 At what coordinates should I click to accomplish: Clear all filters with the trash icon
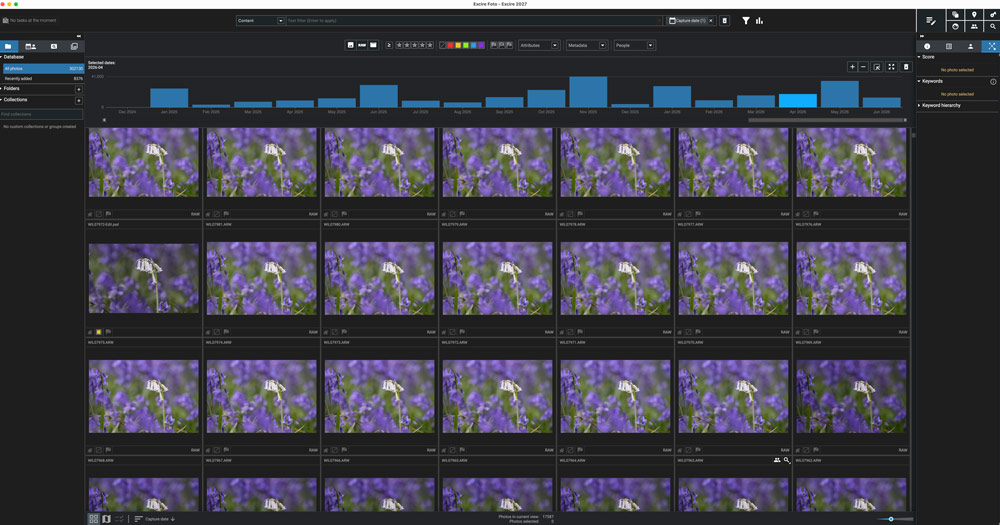pyautogui.click(x=724, y=20)
